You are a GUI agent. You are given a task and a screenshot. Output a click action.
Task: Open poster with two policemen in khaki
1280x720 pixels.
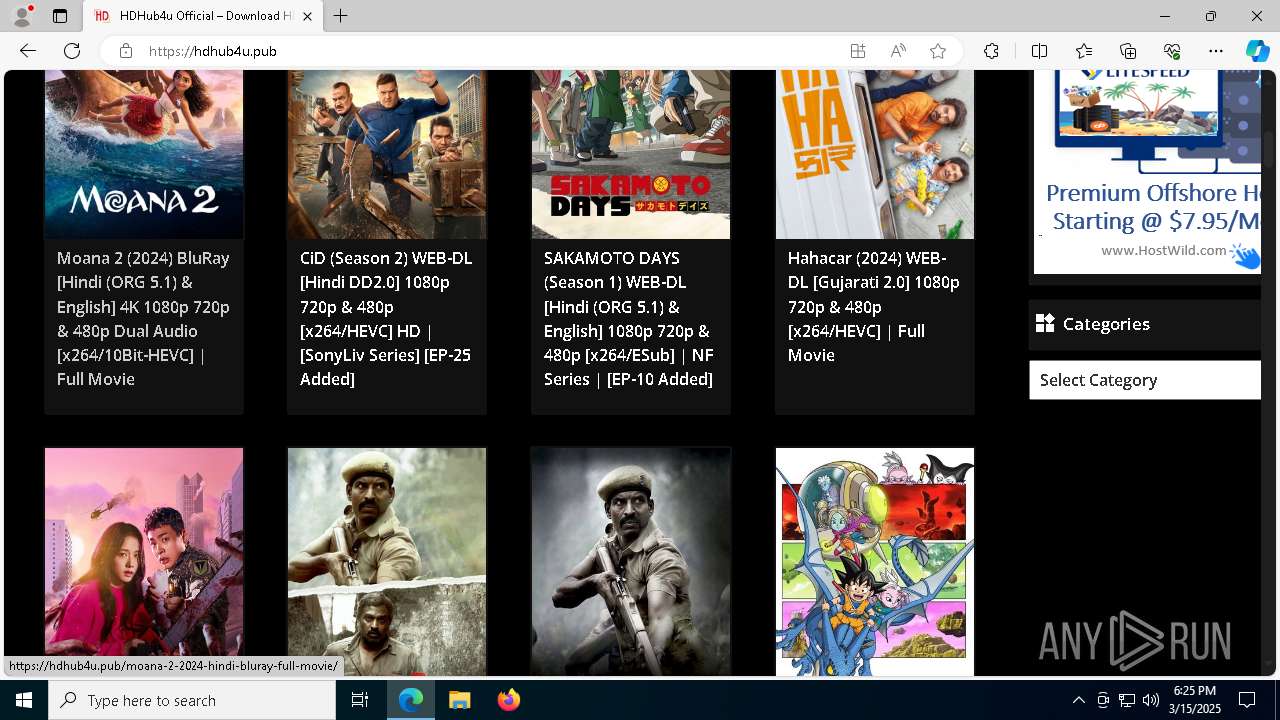[x=387, y=562]
